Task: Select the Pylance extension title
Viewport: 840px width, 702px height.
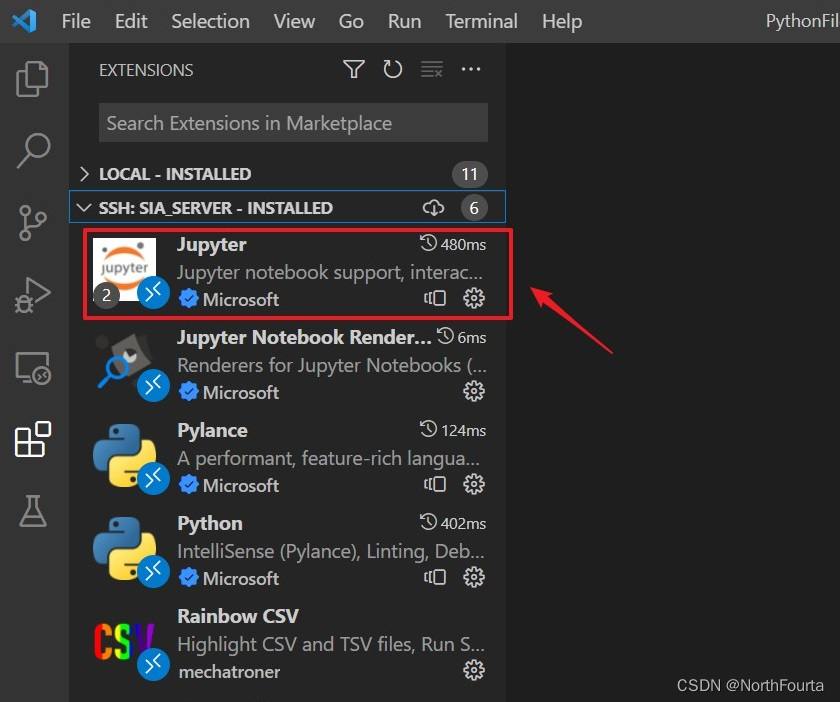Action: click(212, 430)
